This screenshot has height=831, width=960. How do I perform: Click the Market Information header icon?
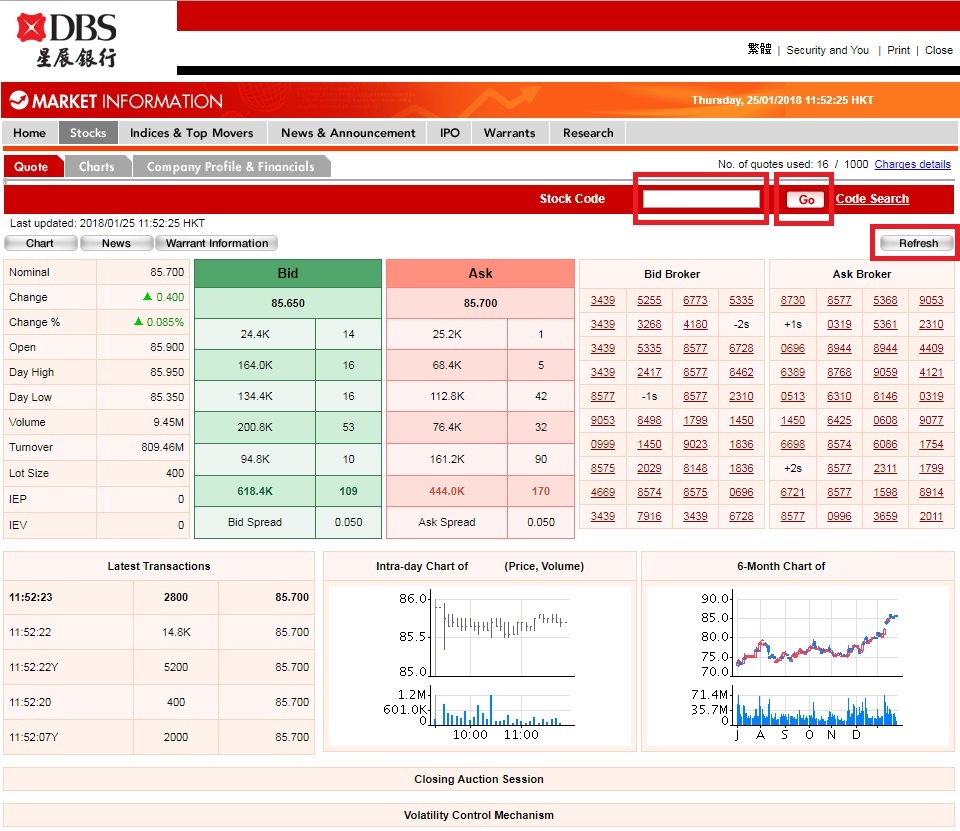click(x=18, y=101)
